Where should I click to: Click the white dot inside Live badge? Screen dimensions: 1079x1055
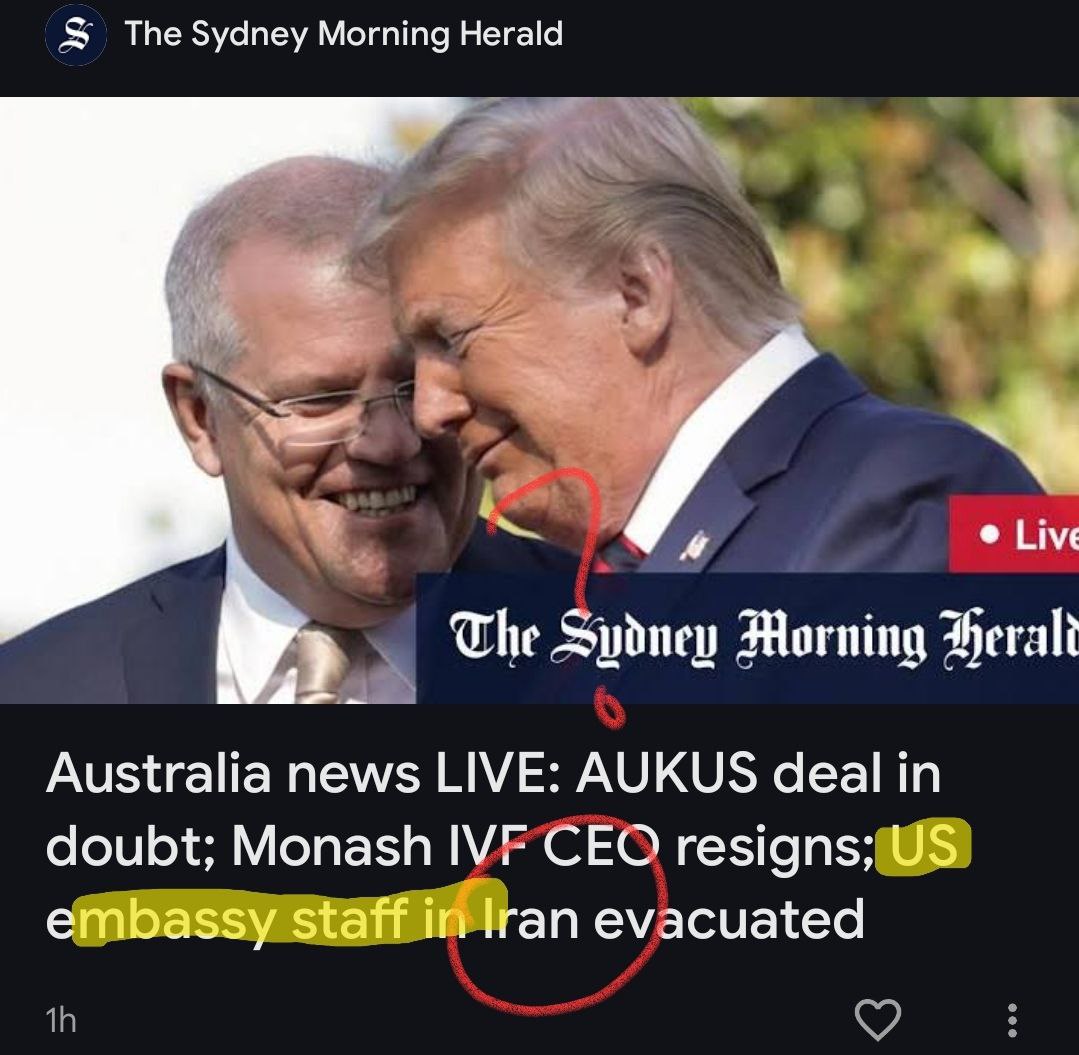(990, 534)
